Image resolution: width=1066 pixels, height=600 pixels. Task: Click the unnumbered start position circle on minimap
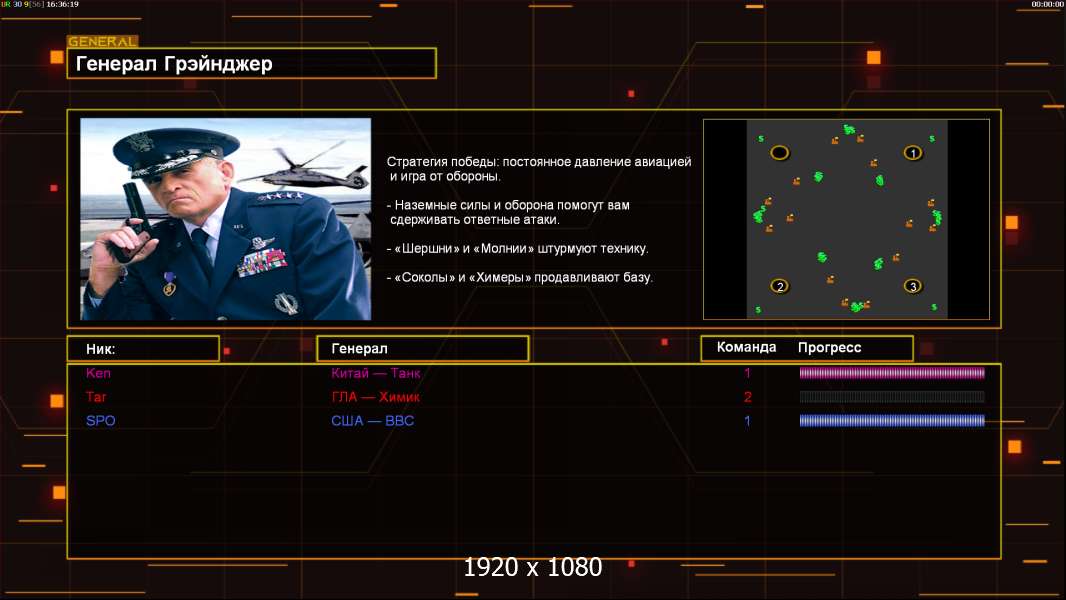point(780,153)
